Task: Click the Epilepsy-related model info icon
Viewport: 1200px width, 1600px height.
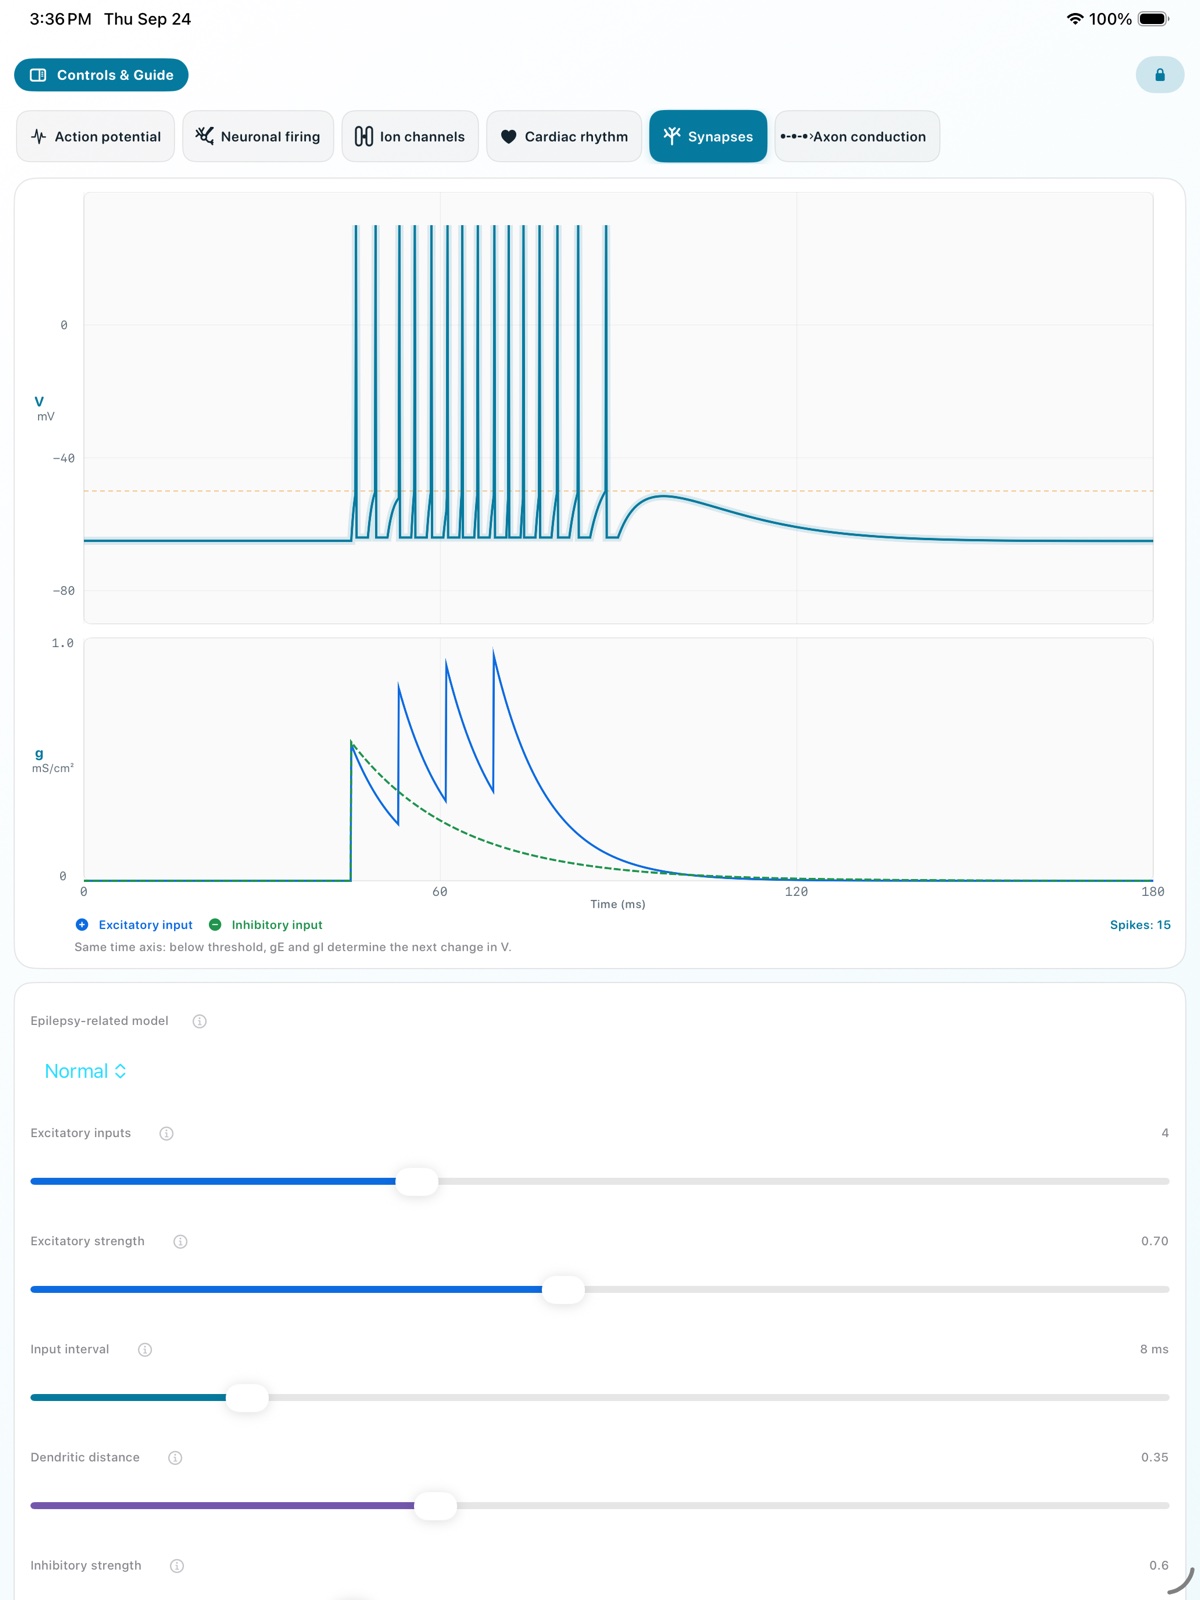Action: [x=199, y=1021]
